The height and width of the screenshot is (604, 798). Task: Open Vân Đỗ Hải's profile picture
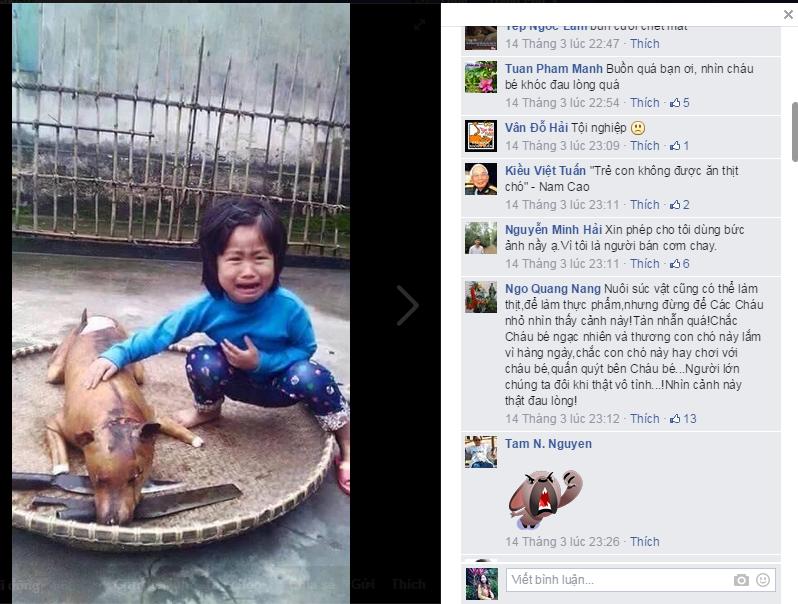pos(480,136)
